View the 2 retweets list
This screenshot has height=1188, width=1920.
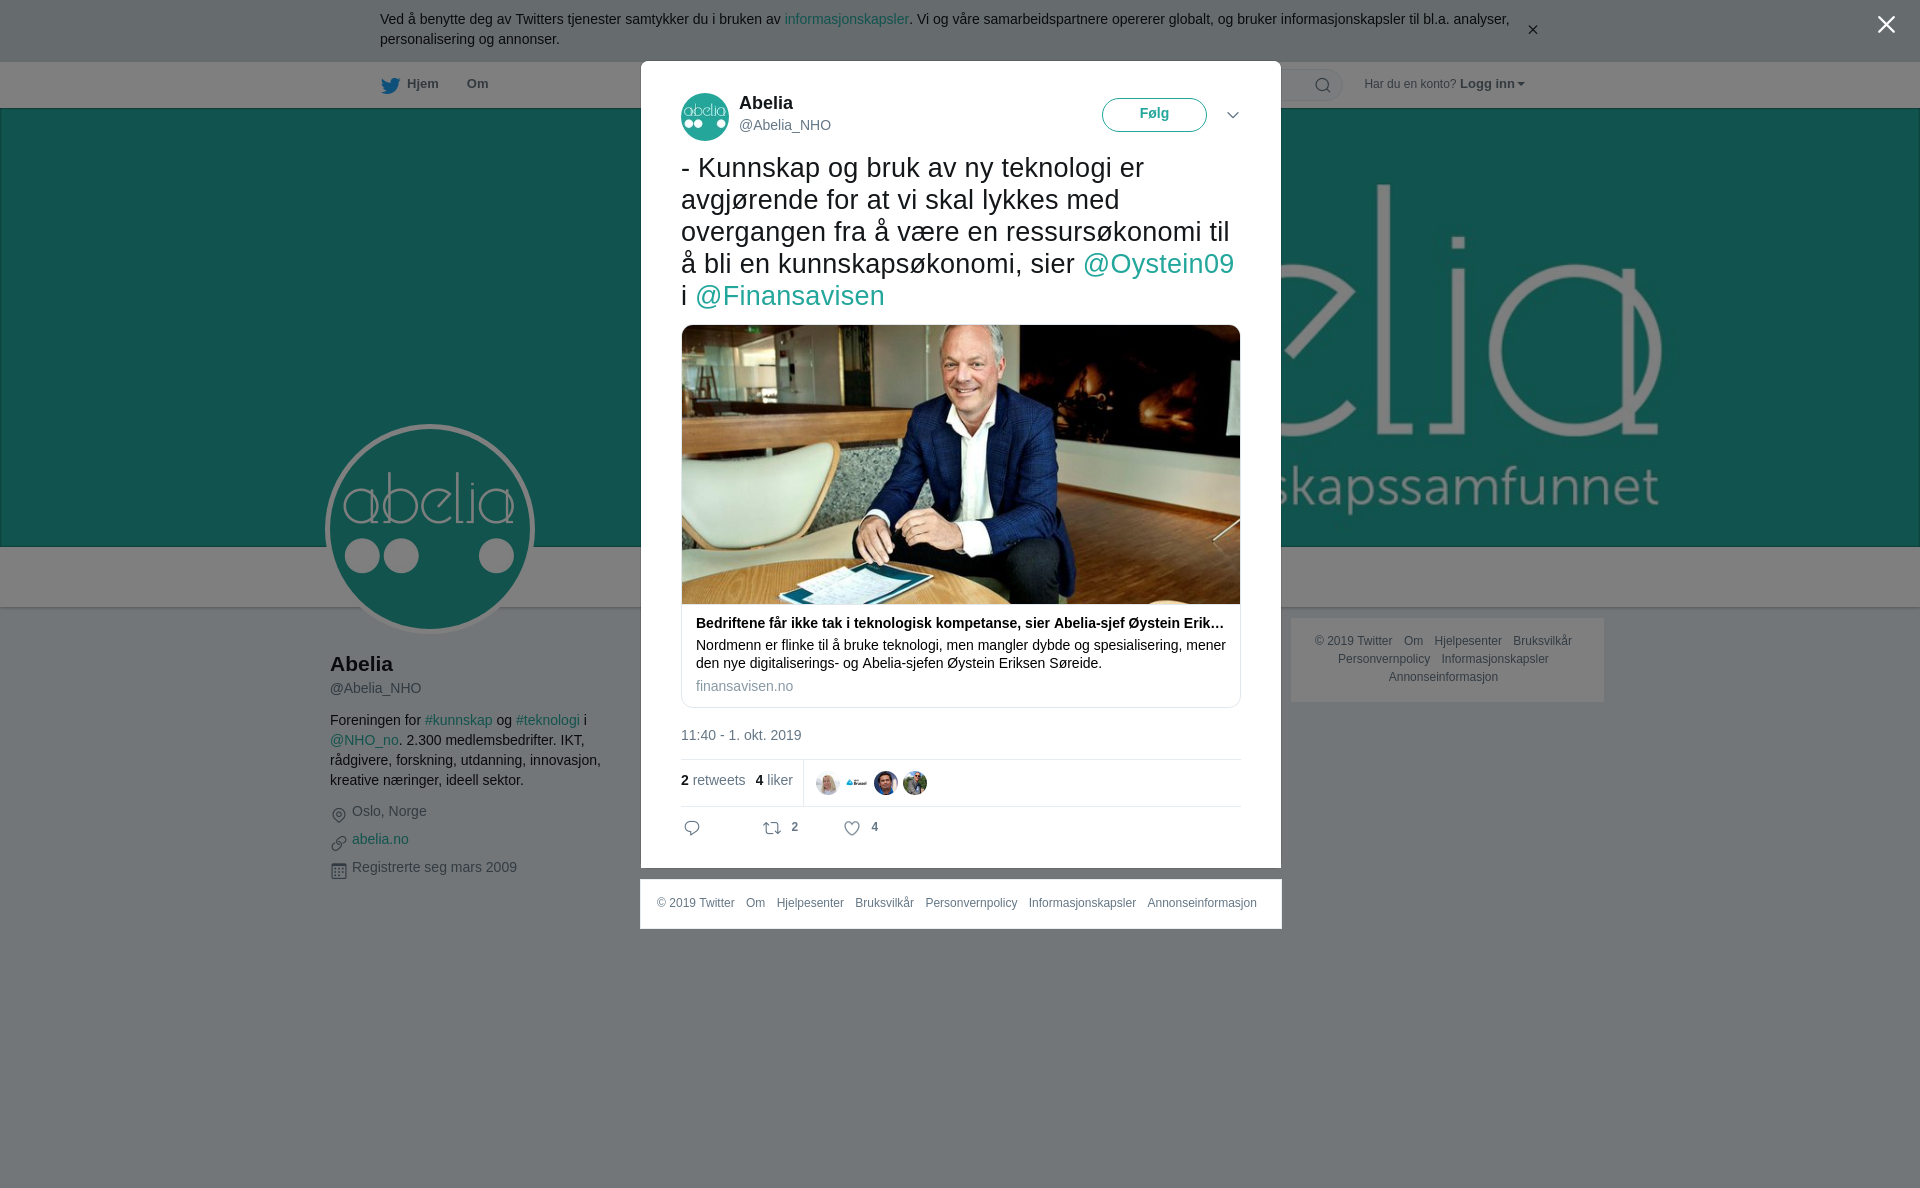[x=713, y=780]
